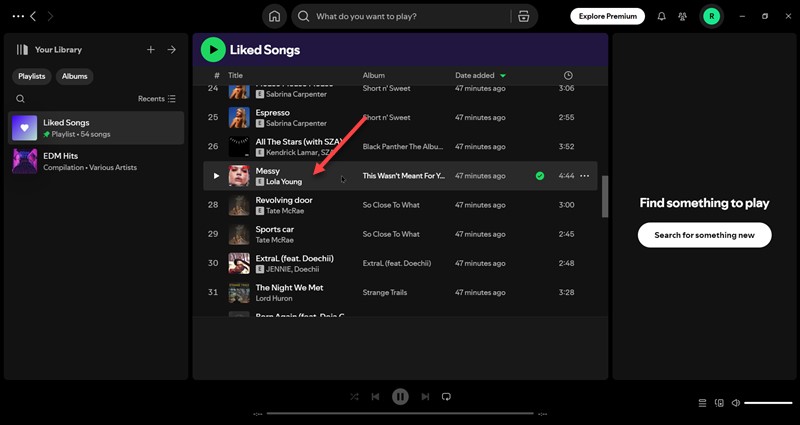Select Liked Songs in the library
Screen dimensions: 800x425
point(96,128)
